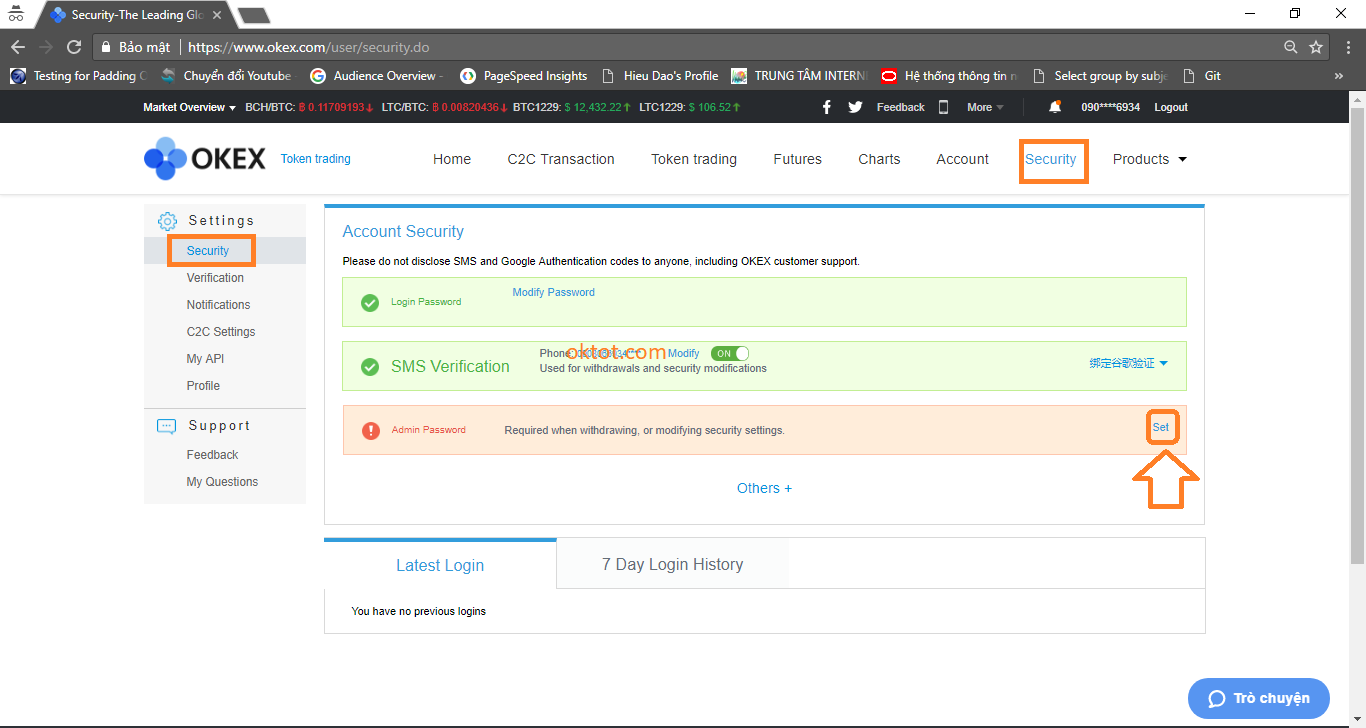Expand the Market Overview dropdown
Image resolution: width=1366 pixels, height=728 pixels.
click(189, 107)
